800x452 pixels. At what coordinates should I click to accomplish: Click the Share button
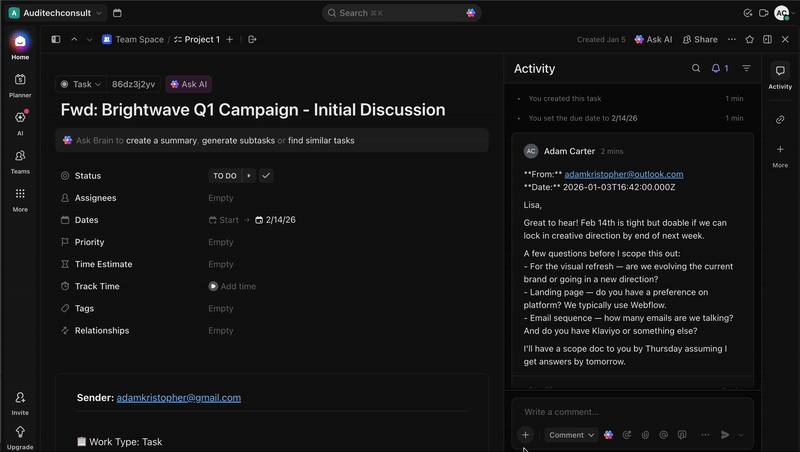(699, 39)
